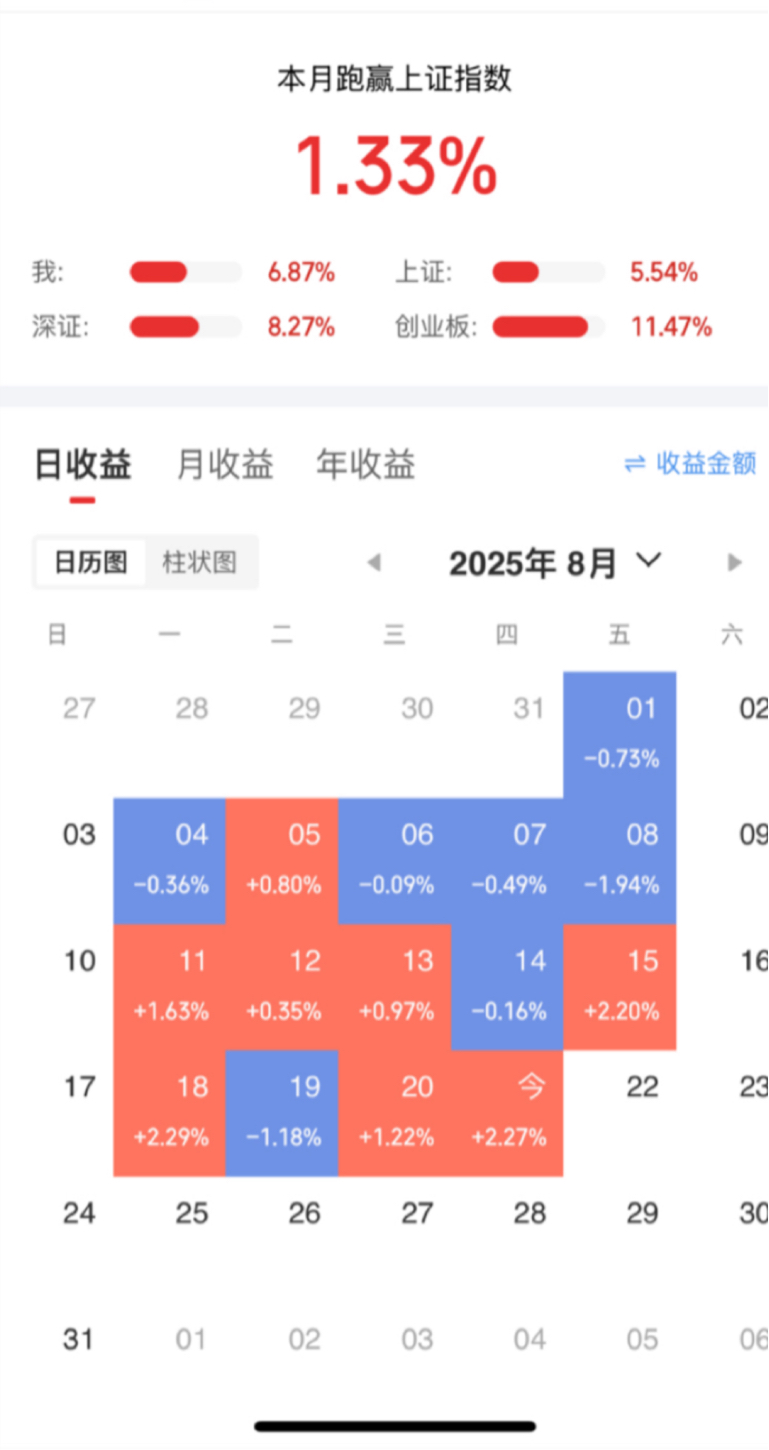Go to previous month with left arrow

374,562
